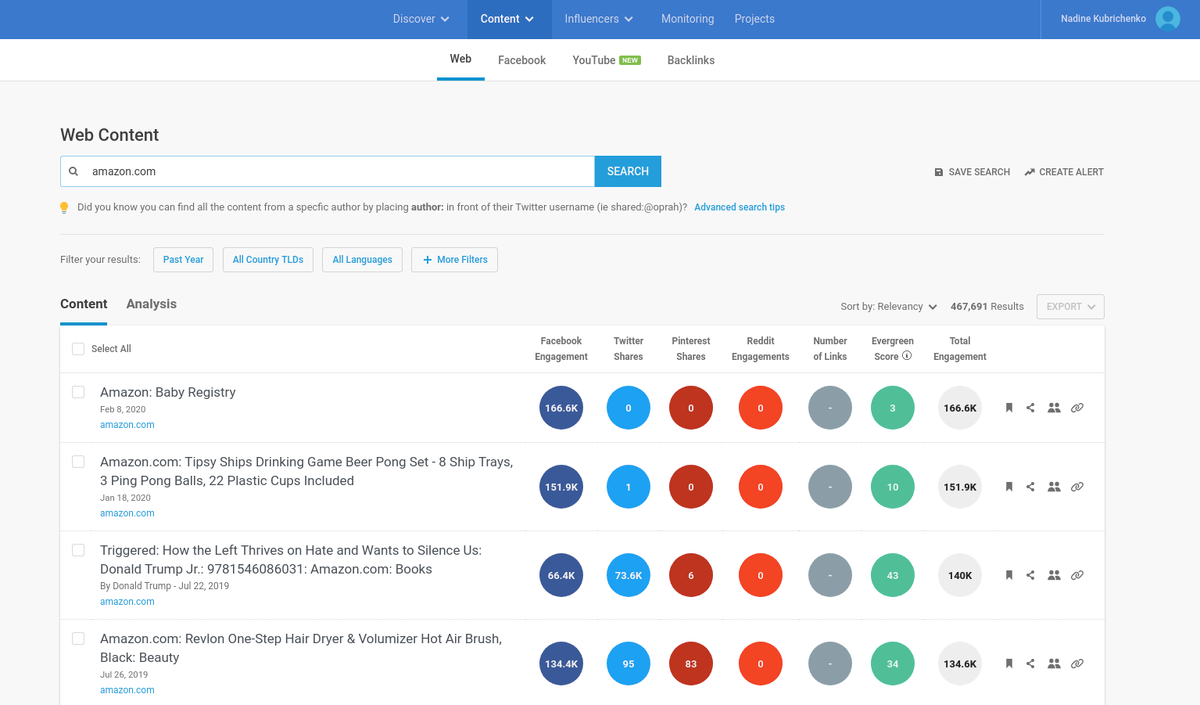The width and height of the screenshot is (1200, 705).
Task: Expand More Filters
Action: (455, 260)
